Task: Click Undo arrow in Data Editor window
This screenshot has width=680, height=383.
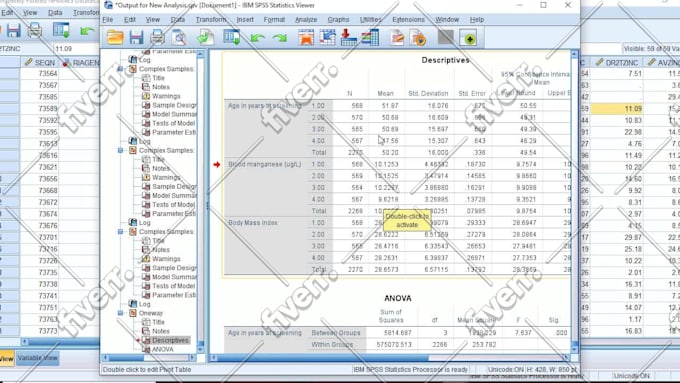Action: (87, 31)
